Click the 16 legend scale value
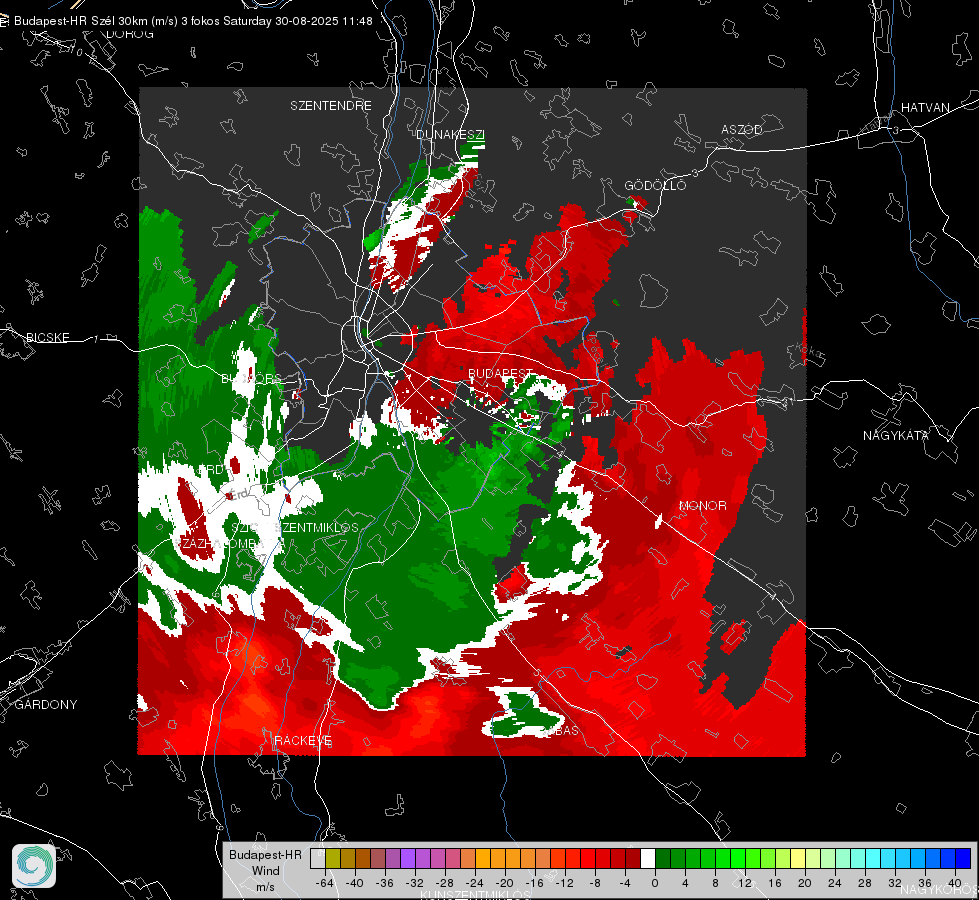 coord(775,883)
